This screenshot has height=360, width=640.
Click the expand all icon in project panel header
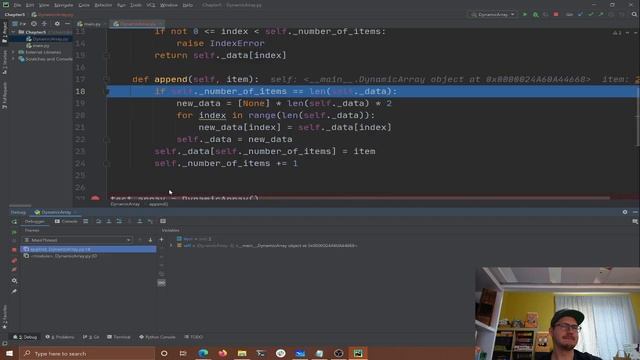click(44, 24)
